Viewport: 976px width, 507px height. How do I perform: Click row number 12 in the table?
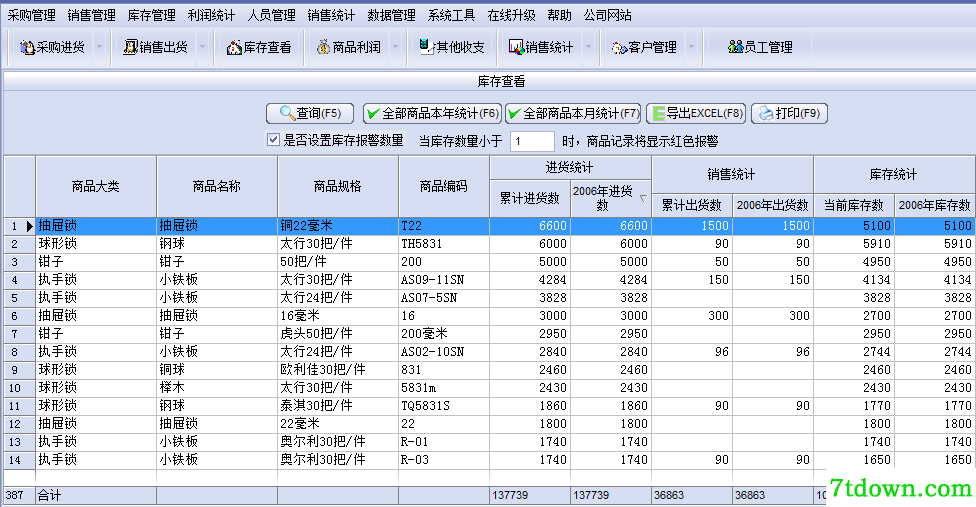point(19,424)
